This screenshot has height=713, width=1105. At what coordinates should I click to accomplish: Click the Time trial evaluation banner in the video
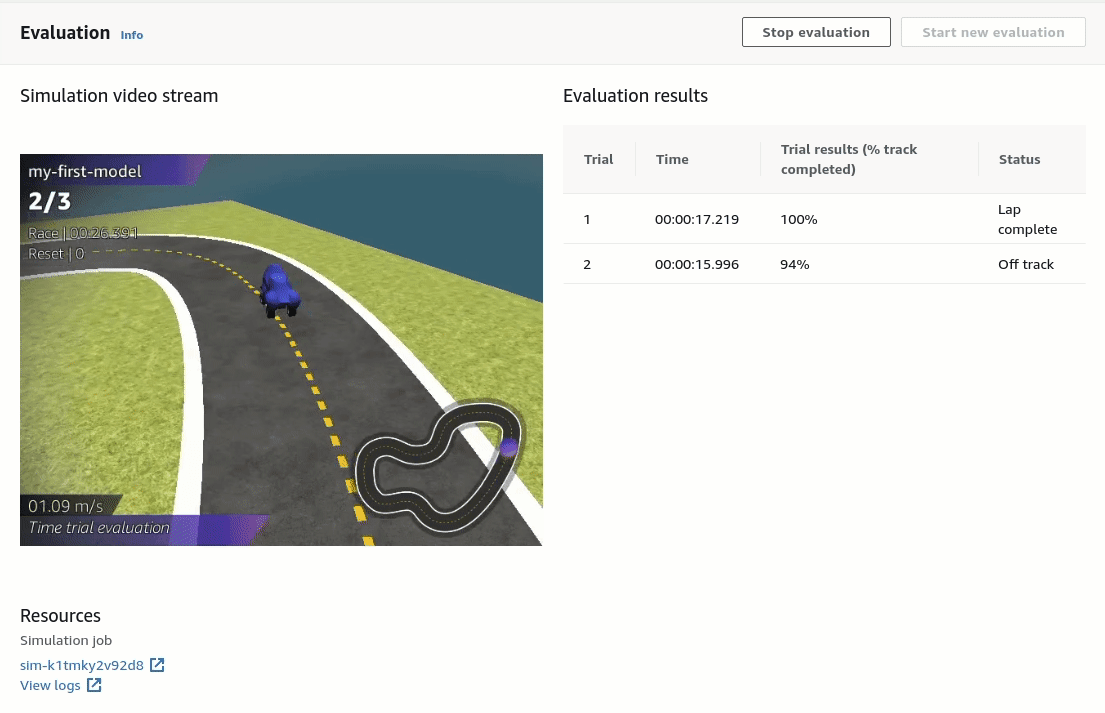(99, 528)
